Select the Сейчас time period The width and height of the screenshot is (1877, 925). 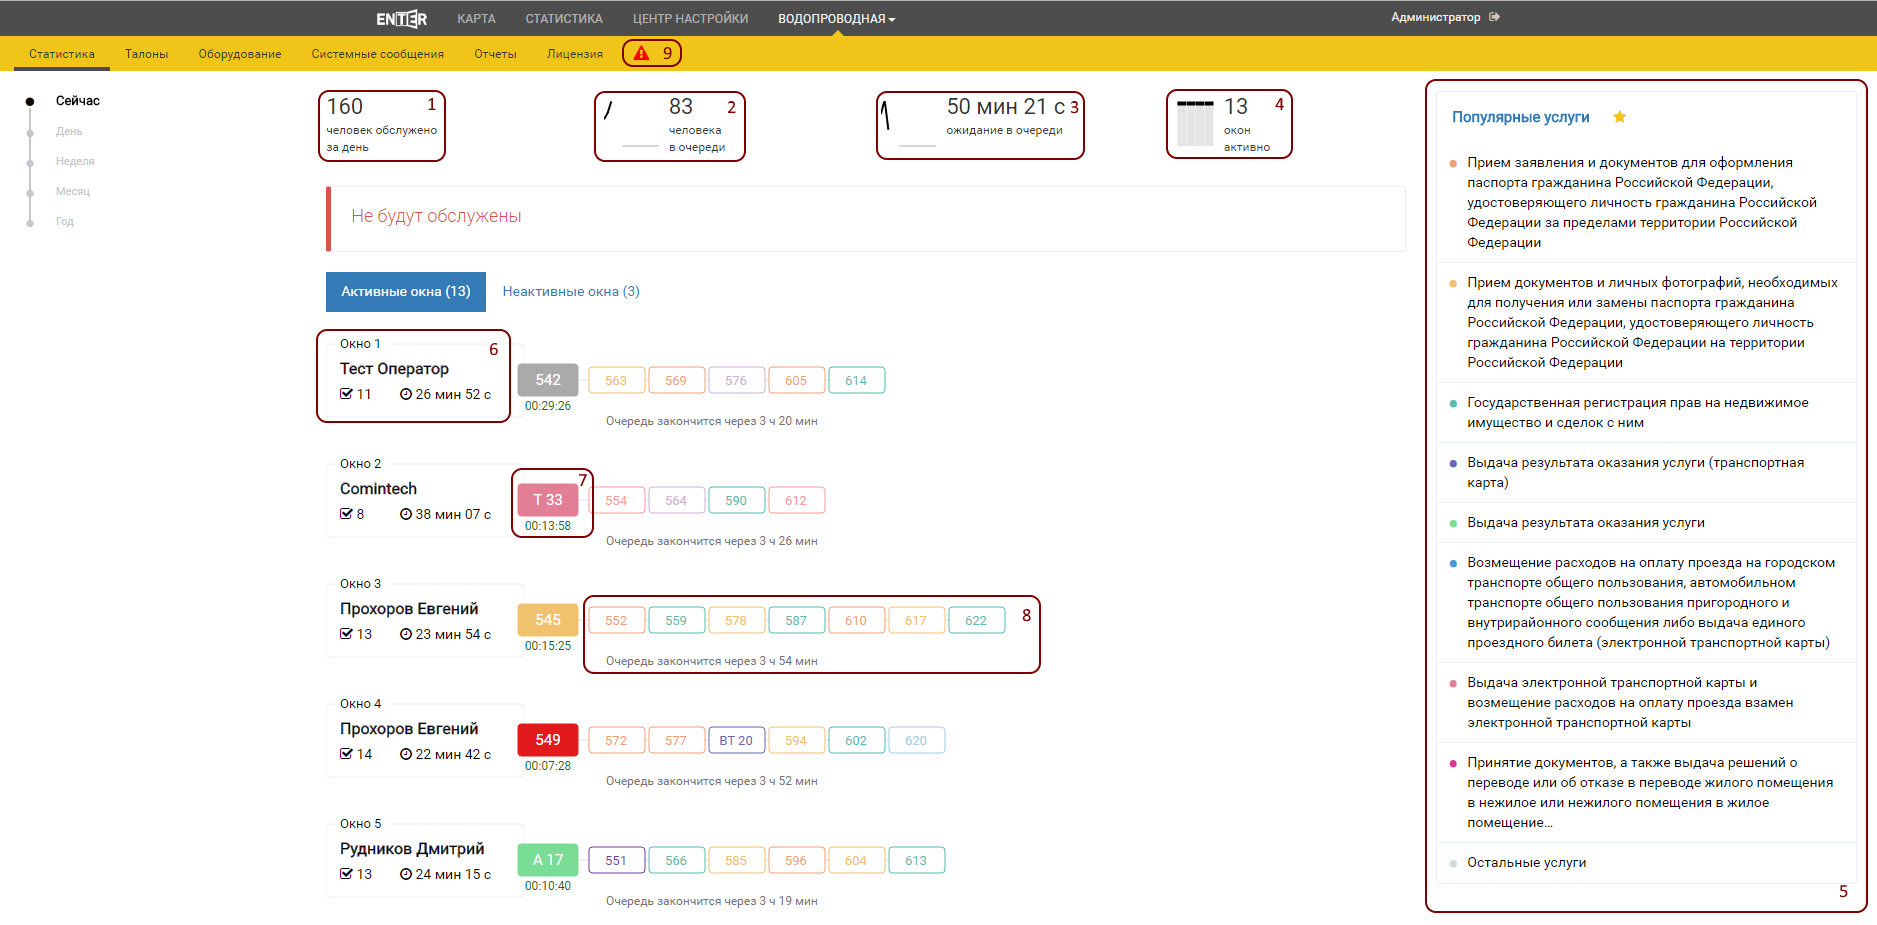click(77, 101)
